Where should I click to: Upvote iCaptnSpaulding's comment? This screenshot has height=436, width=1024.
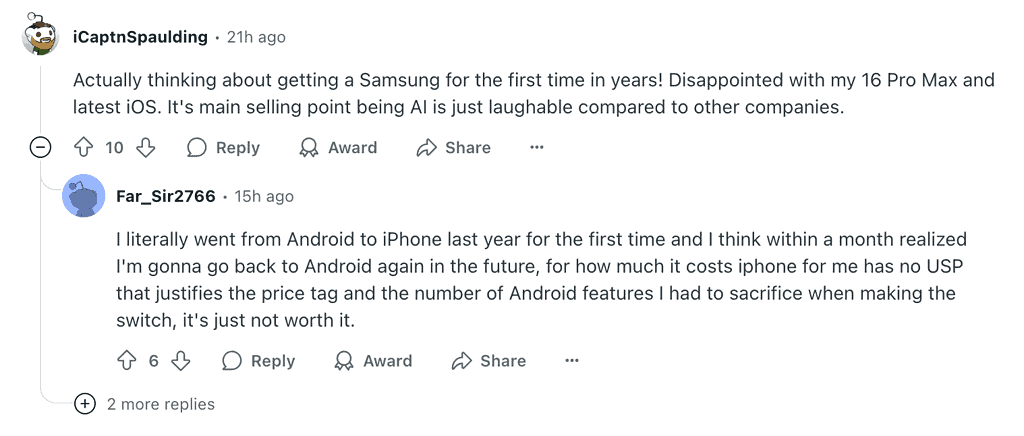coord(84,148)
